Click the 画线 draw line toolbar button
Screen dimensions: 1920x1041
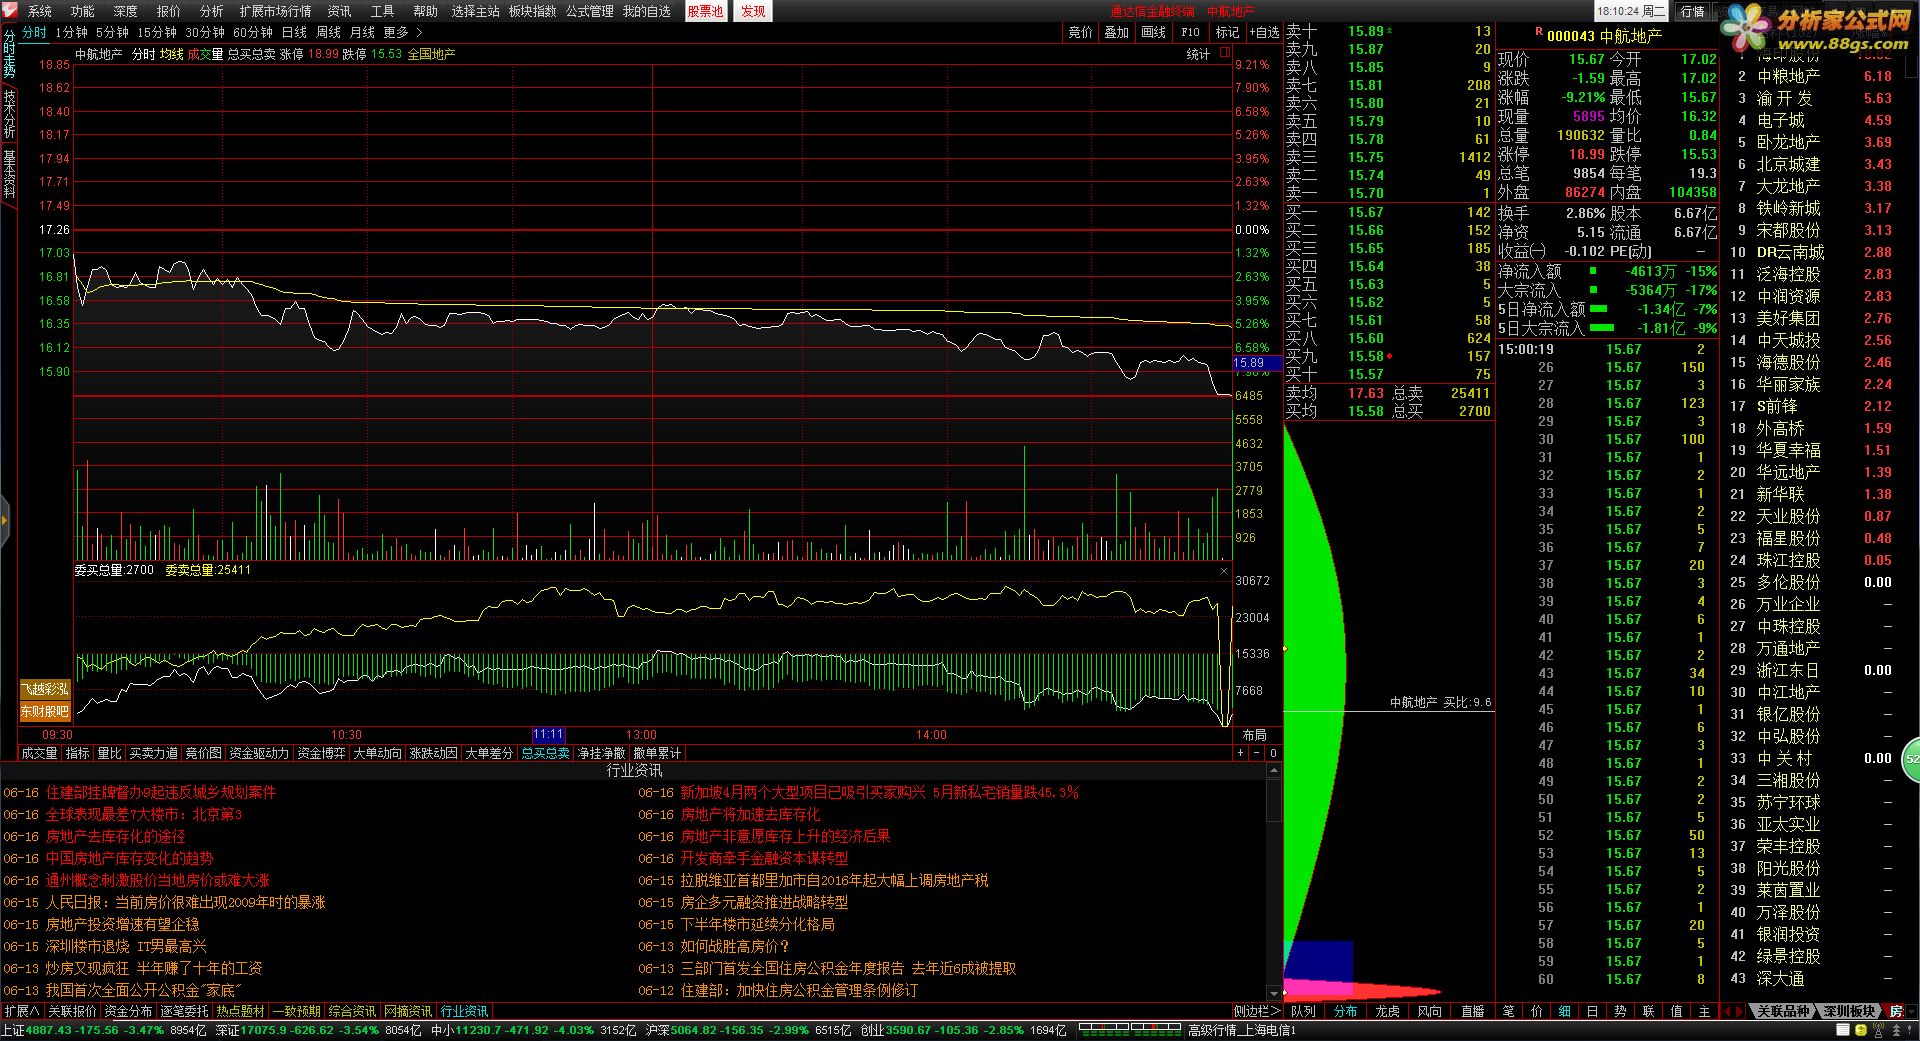tap(1153, 32)
